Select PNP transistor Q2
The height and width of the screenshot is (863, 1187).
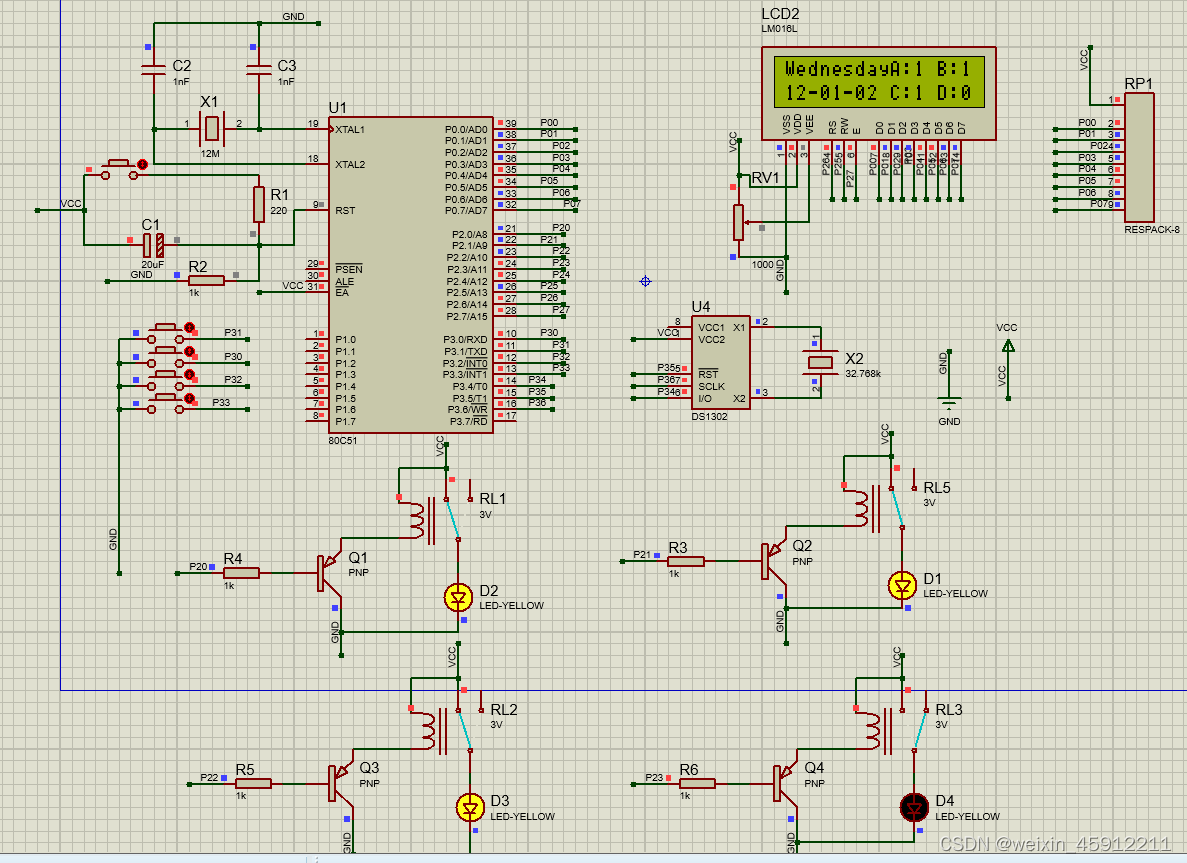point(774,561)
